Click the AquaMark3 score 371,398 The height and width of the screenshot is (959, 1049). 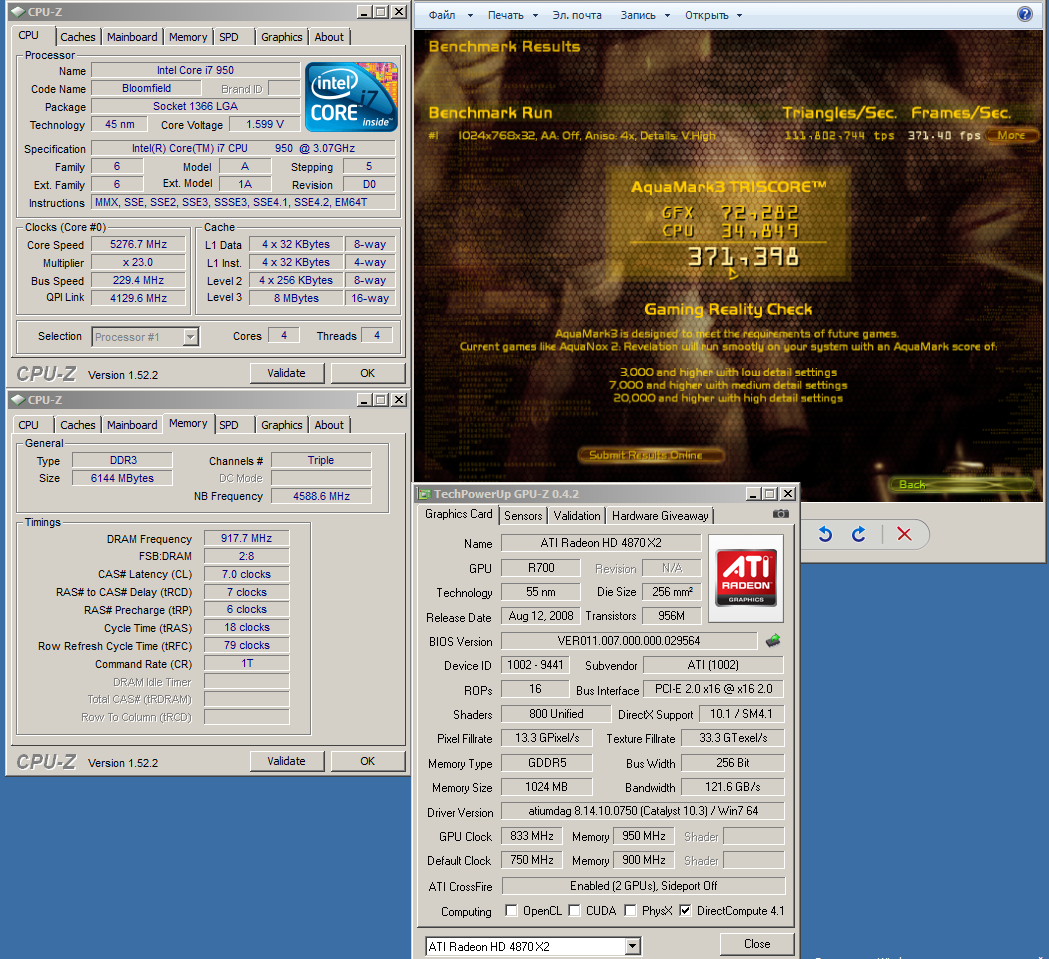(743, 256)
